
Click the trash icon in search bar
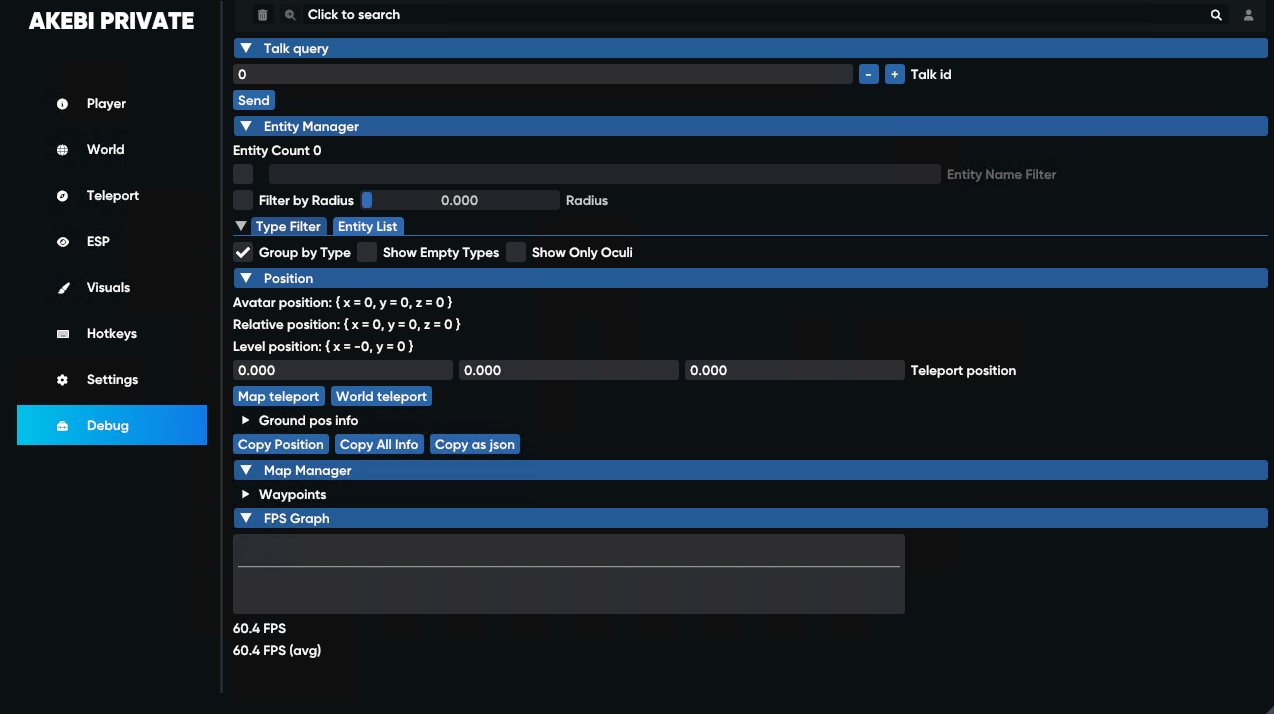click(263, 15)
